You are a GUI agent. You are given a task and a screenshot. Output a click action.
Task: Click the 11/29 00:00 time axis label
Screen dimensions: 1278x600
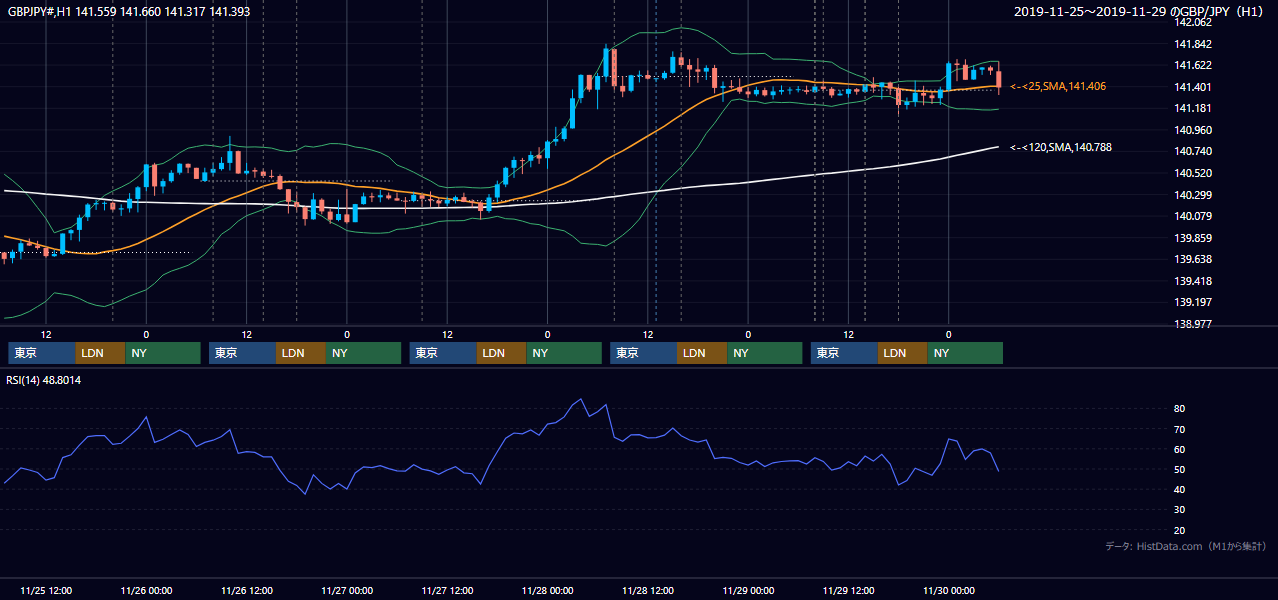coord(749,590)
